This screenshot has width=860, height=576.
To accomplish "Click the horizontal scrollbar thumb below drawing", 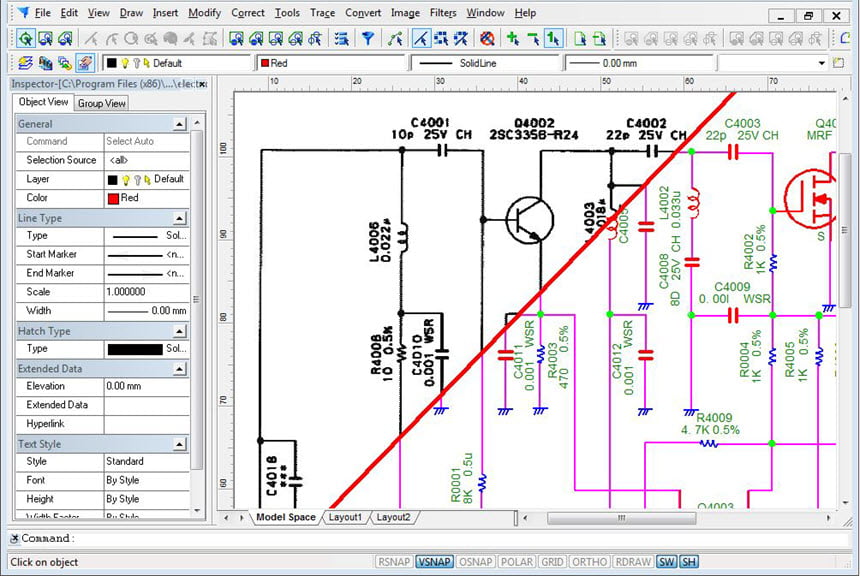I will coord(621,518).
